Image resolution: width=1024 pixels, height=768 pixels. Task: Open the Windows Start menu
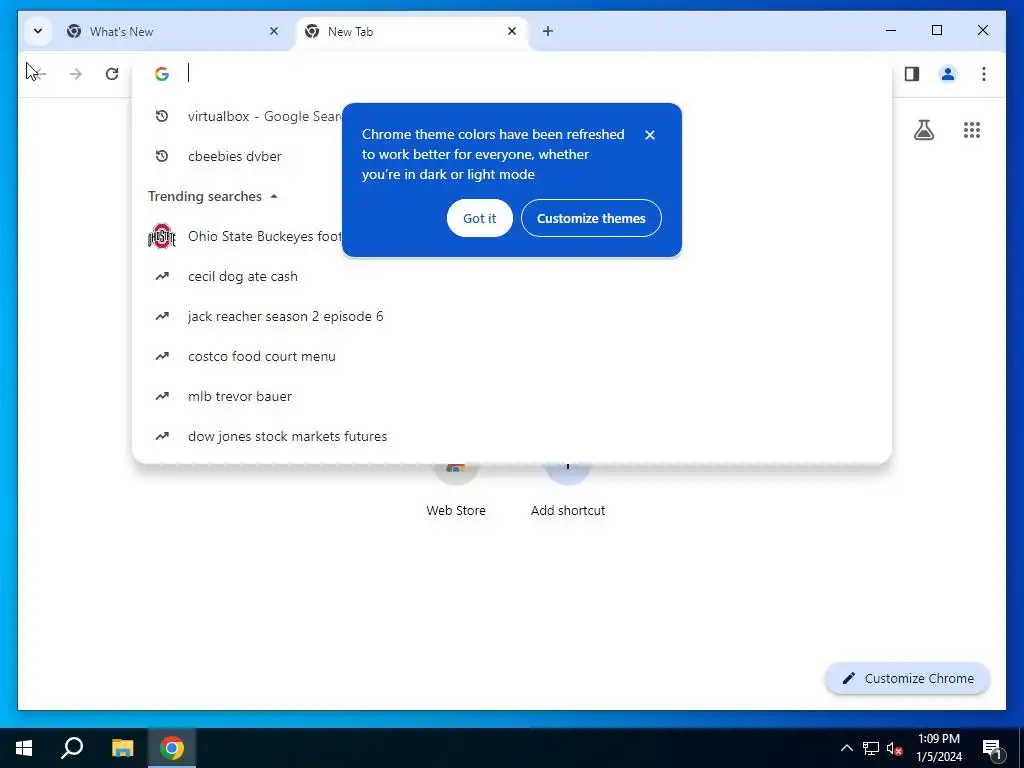pyautogui.click(x=24, y=748)
